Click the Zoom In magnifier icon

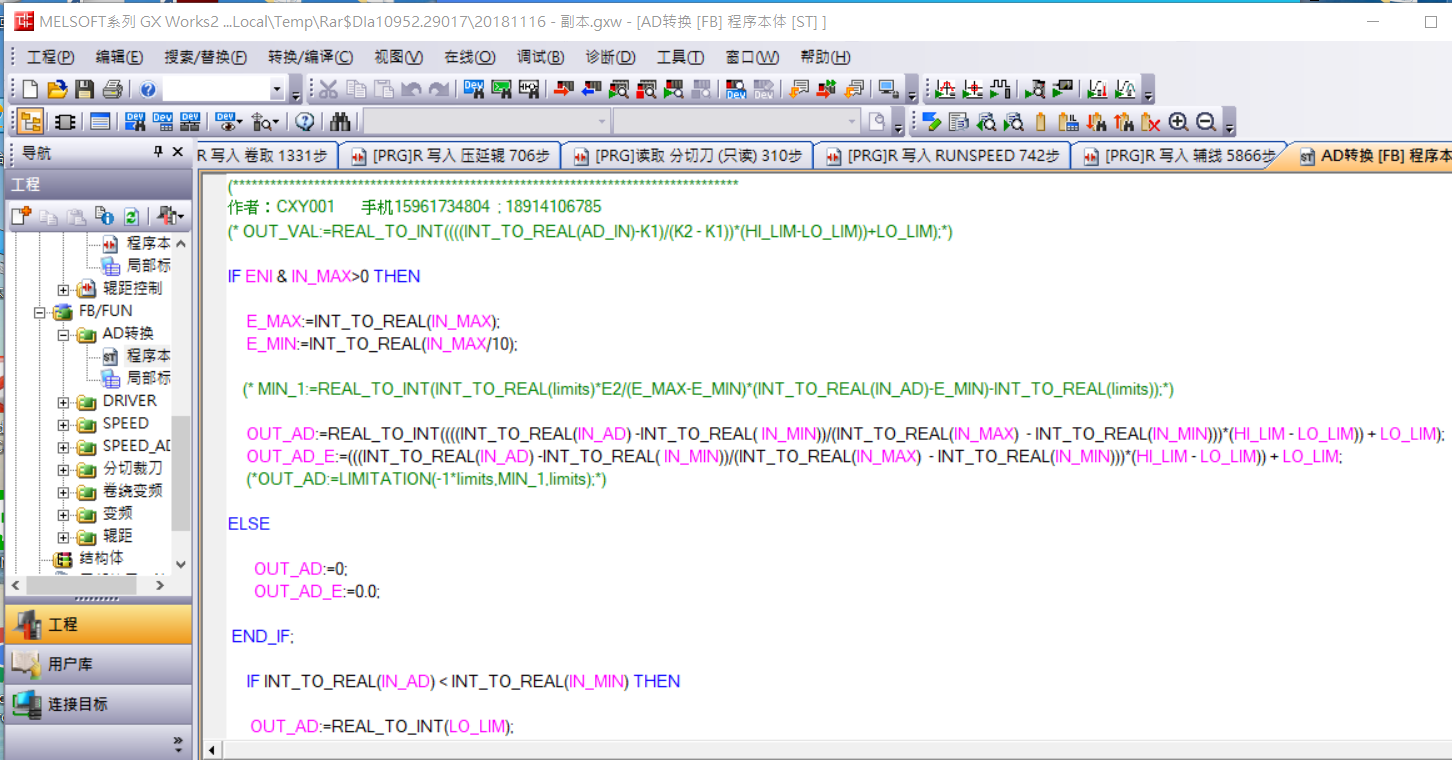coord(1178,122)
